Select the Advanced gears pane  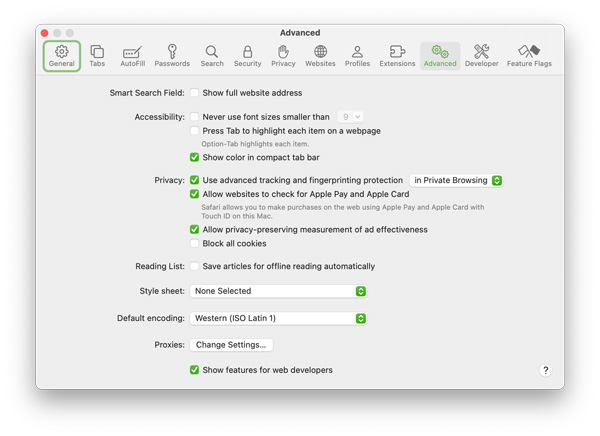click(440, 56)
